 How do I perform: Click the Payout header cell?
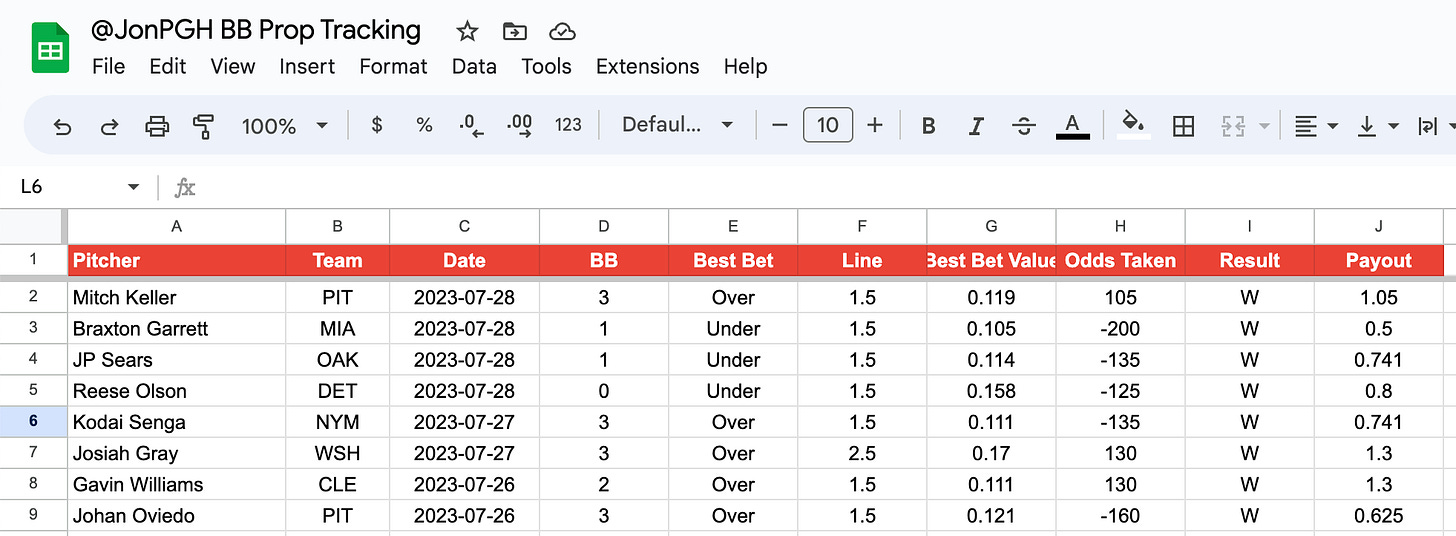[1379, 260]
